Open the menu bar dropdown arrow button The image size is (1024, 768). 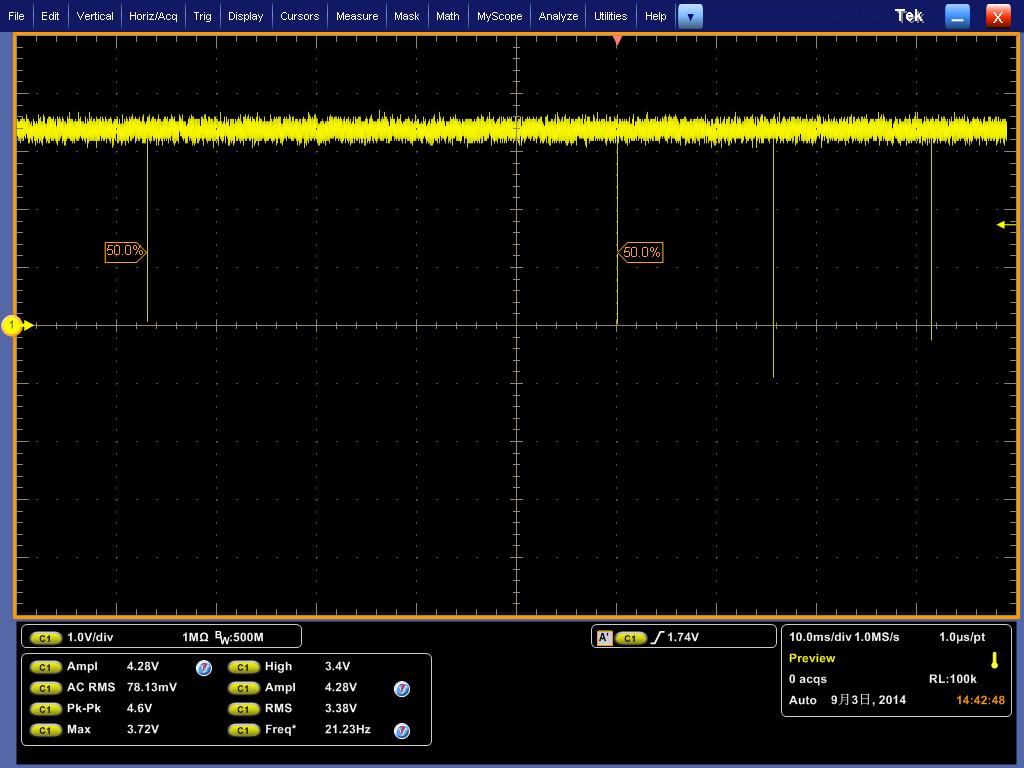click(690, 16)
